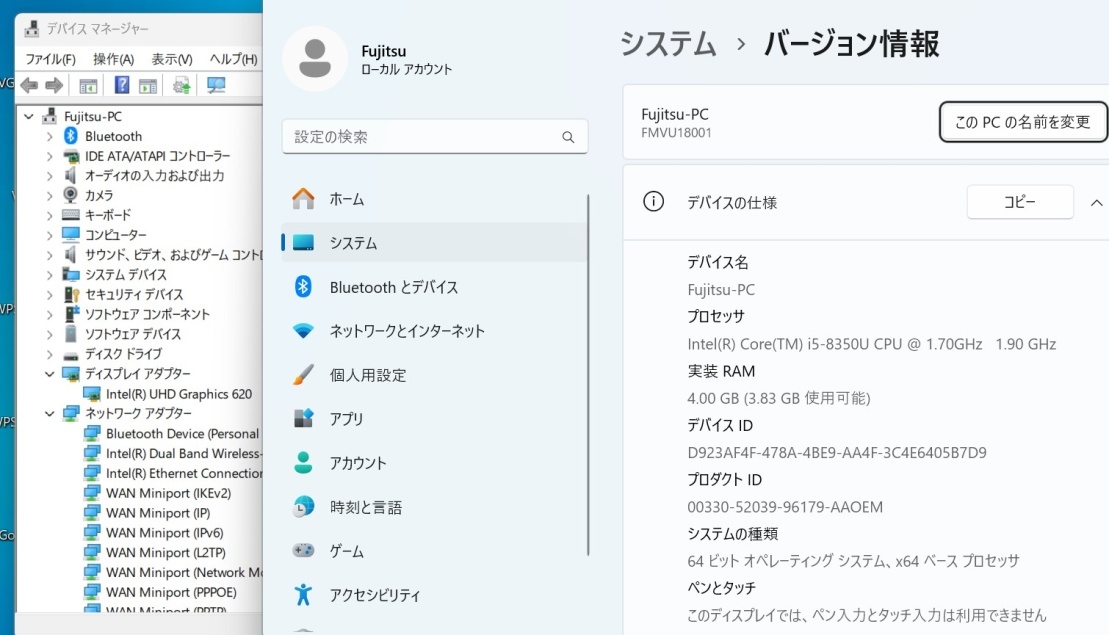The image size is (1109, 635).
Task: Click the この PC の名前を変更 button
Action: pyautogui.click(x=1022, y=121)
